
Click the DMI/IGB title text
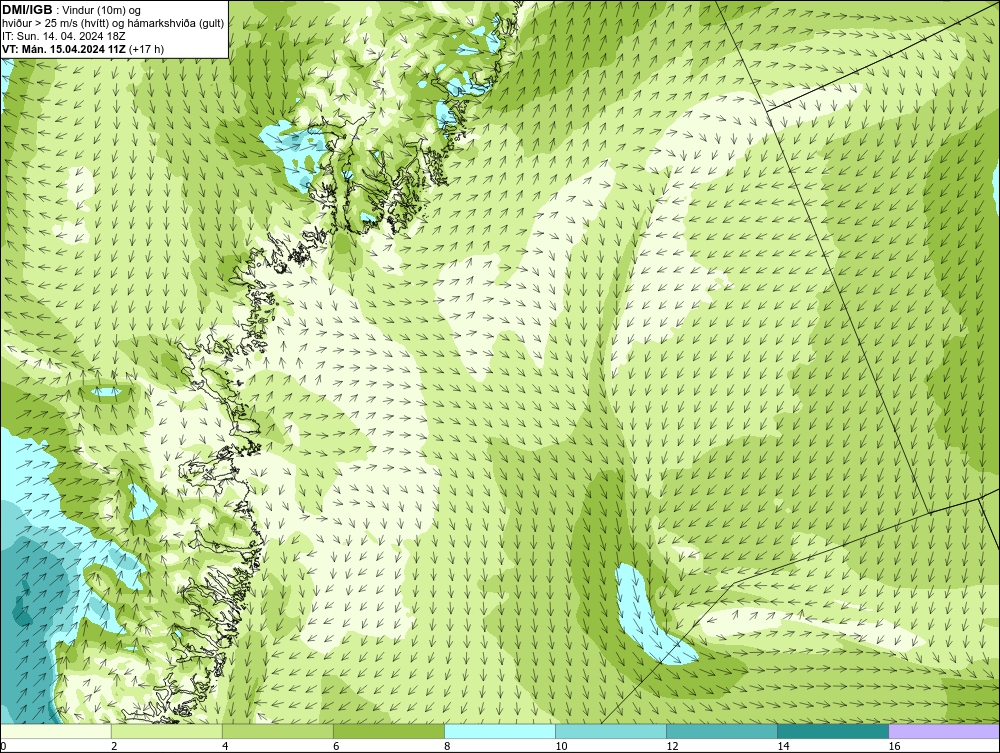pos(27,10)
